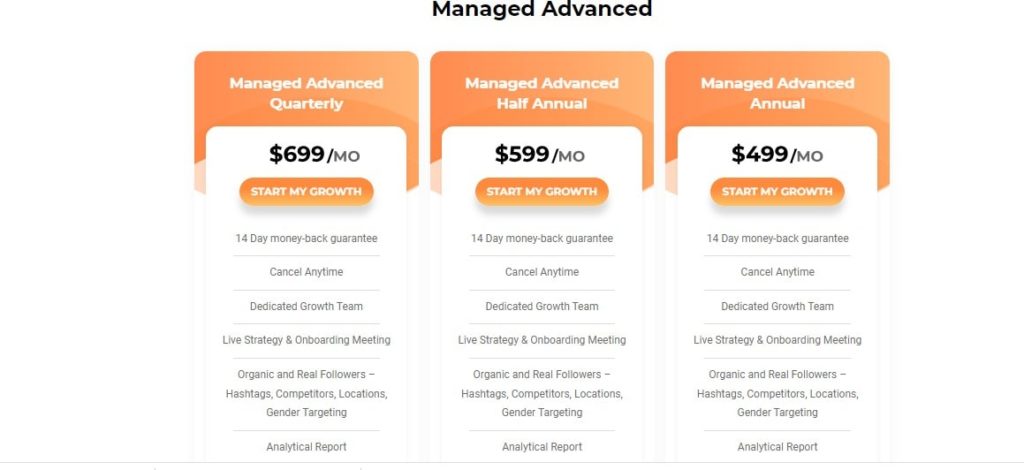Click Cancel Anytime in Annual plan
Viewport: 1024px width, 470px height.
[777, 272]
